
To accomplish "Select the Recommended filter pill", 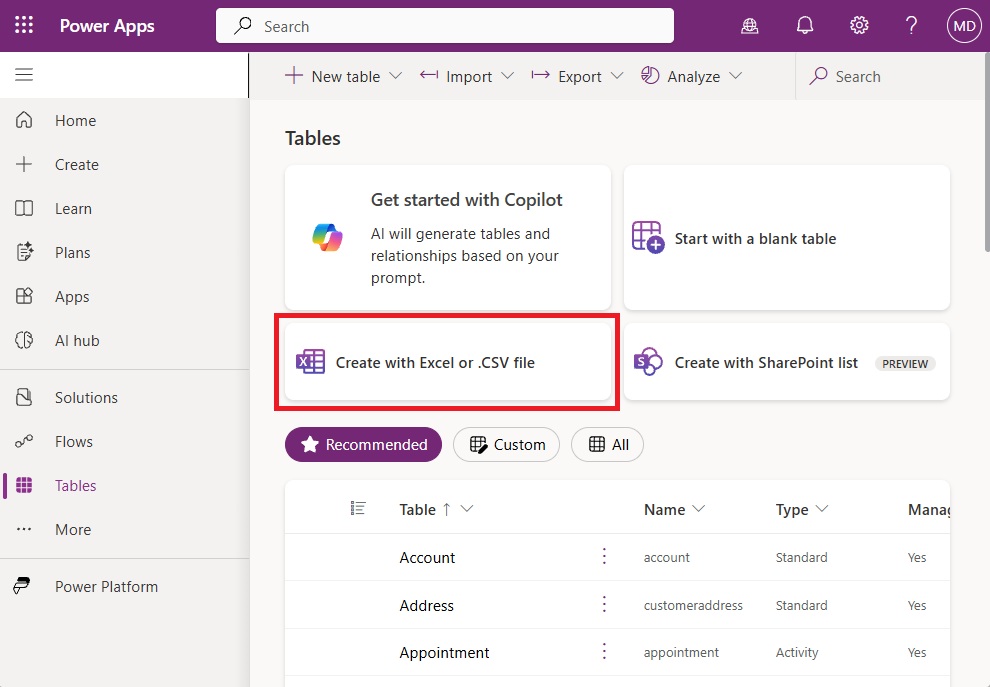I will click(x=363, y=445).
